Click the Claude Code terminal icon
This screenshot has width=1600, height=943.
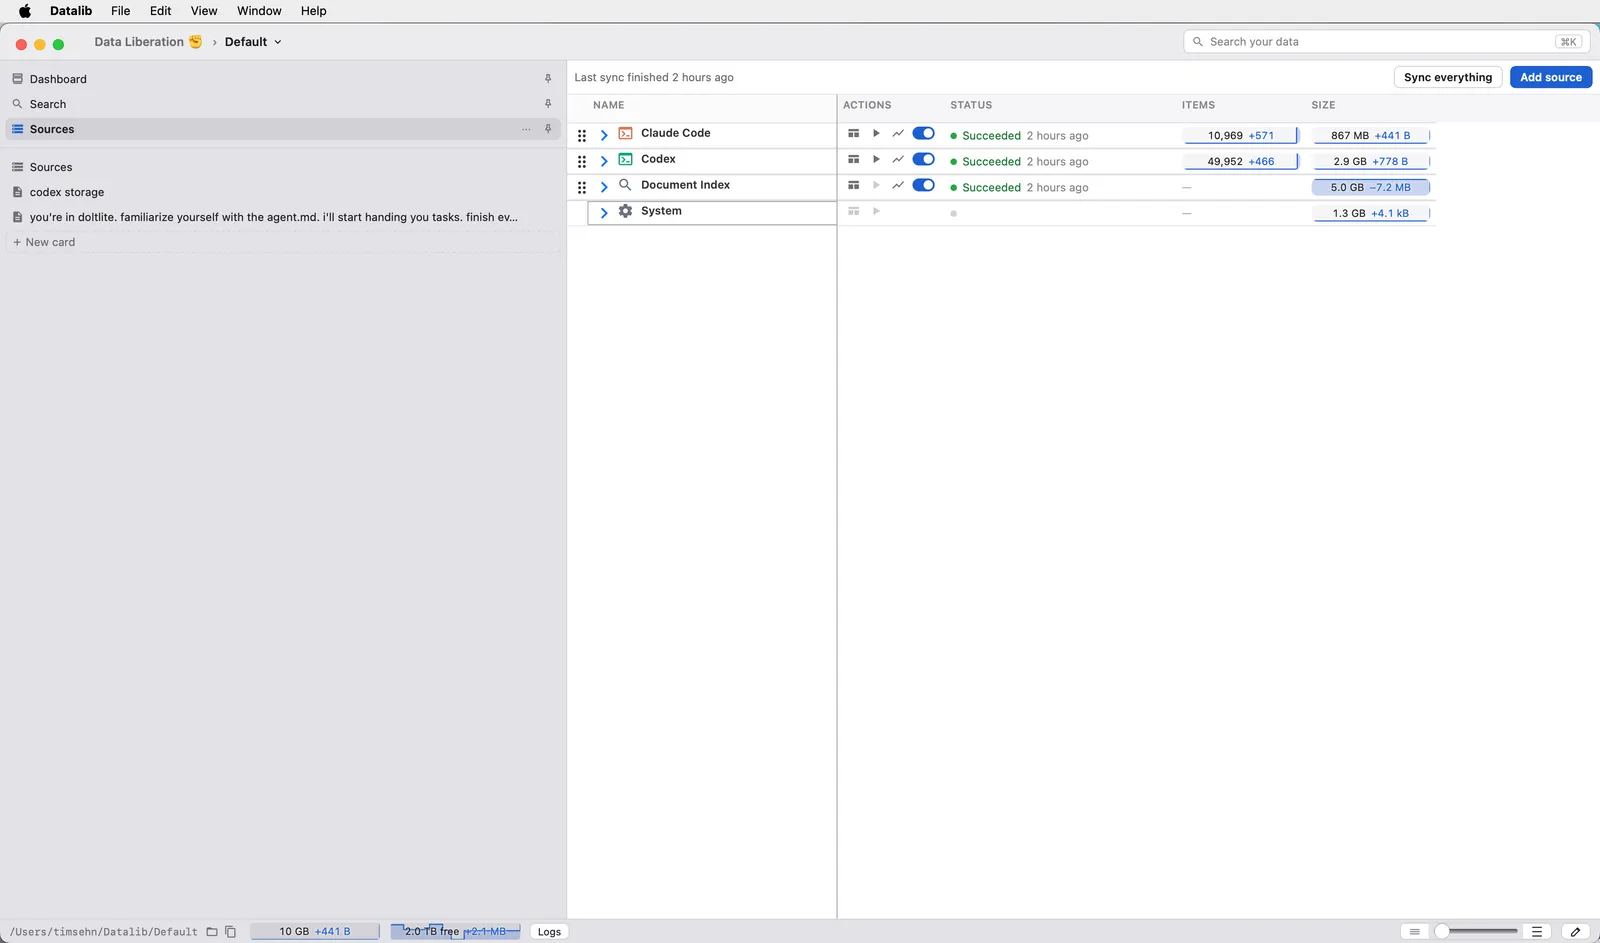pyautogui.click(x=625, y=133)
